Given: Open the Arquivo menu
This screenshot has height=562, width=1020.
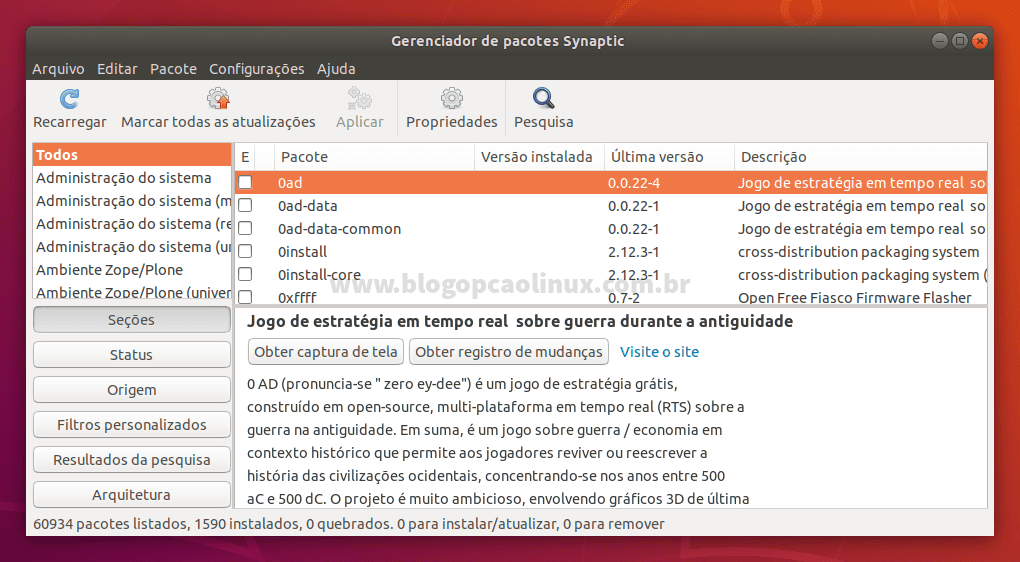Looking at the screenshot, I should [x=59, y=69].
